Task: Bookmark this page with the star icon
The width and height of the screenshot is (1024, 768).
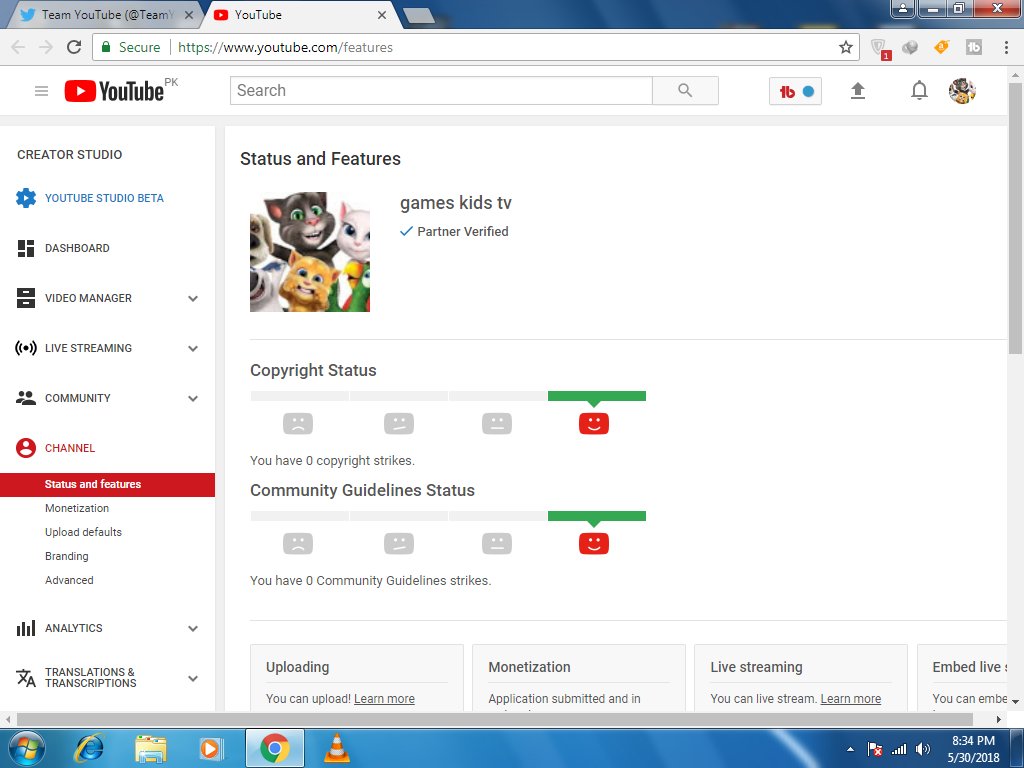Action: click(846, 47)
